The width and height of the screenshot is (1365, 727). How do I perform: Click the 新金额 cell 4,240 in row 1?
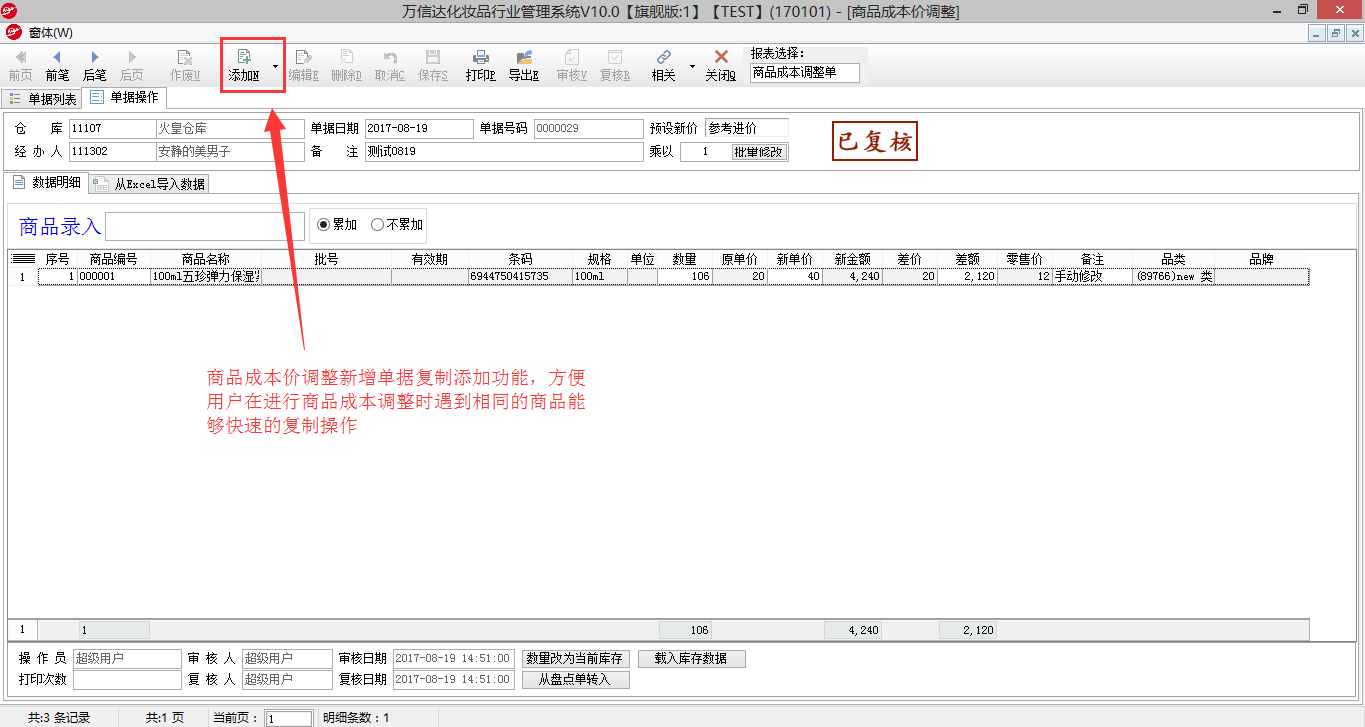(x=853, y=277)
